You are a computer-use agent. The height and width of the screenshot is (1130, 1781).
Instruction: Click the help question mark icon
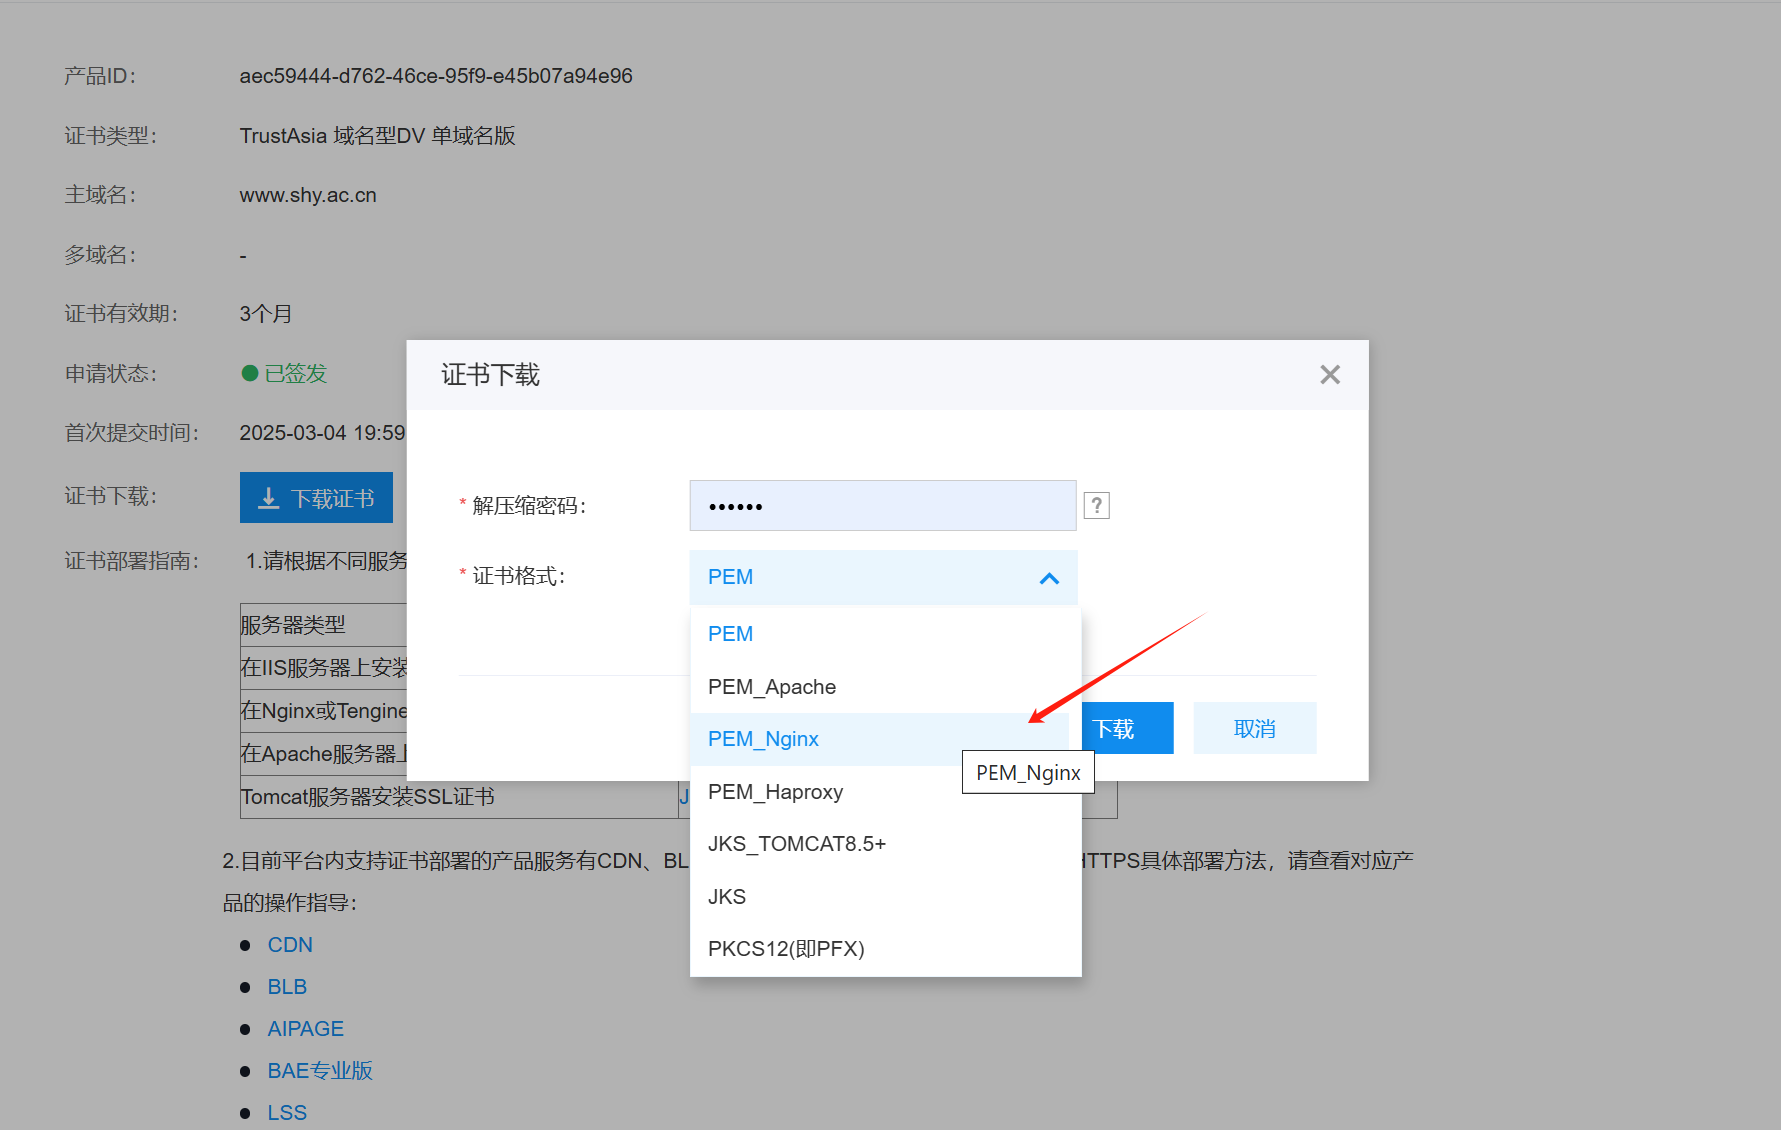[x=1096, y=506]
